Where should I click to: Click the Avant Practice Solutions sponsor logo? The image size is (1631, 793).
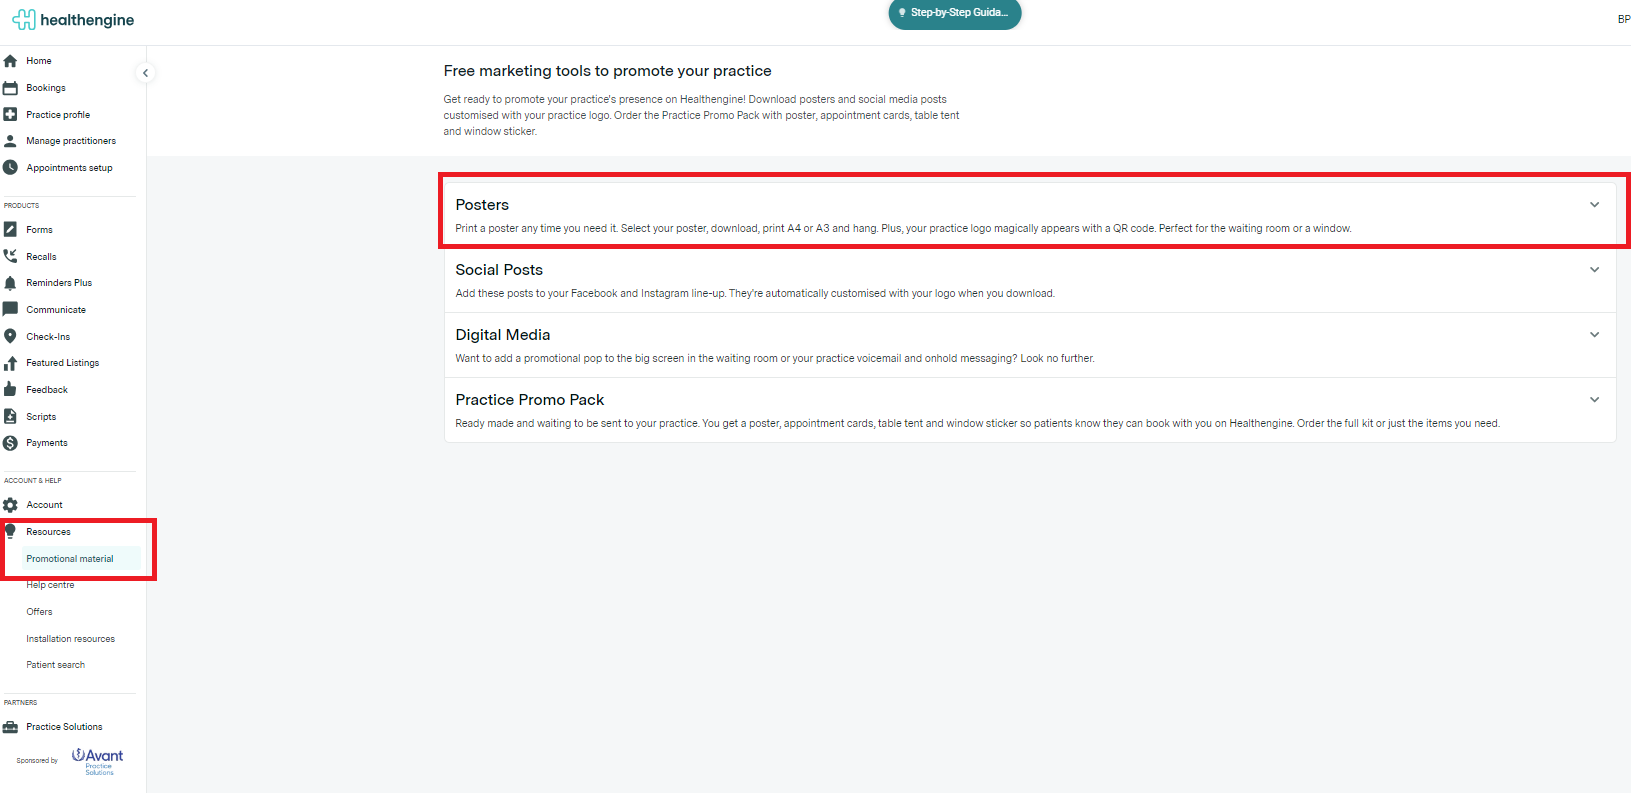click(97, 760)
